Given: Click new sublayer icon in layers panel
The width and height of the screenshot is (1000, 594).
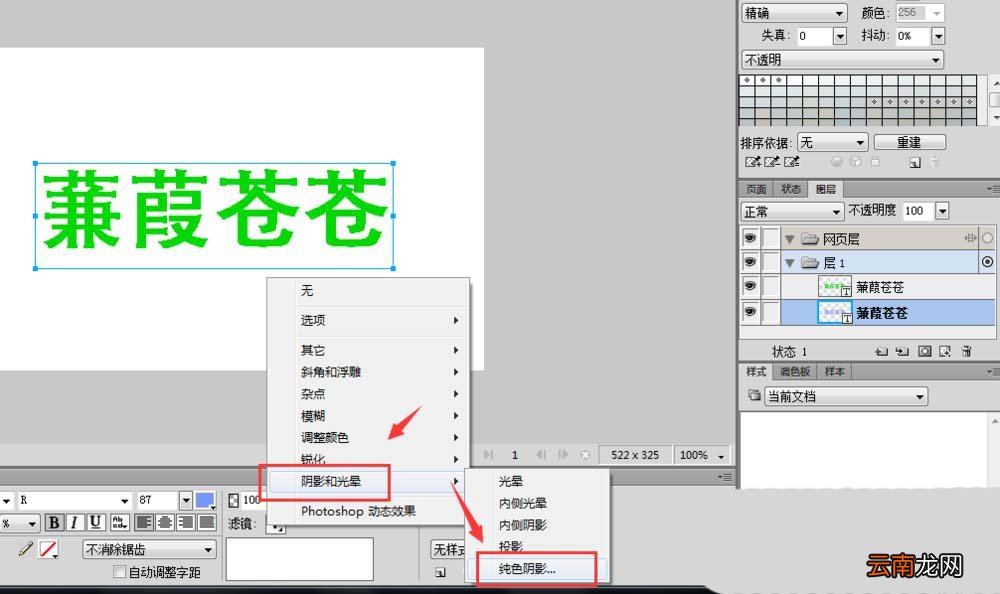Looking at the screenshot, I should point(902,351).
